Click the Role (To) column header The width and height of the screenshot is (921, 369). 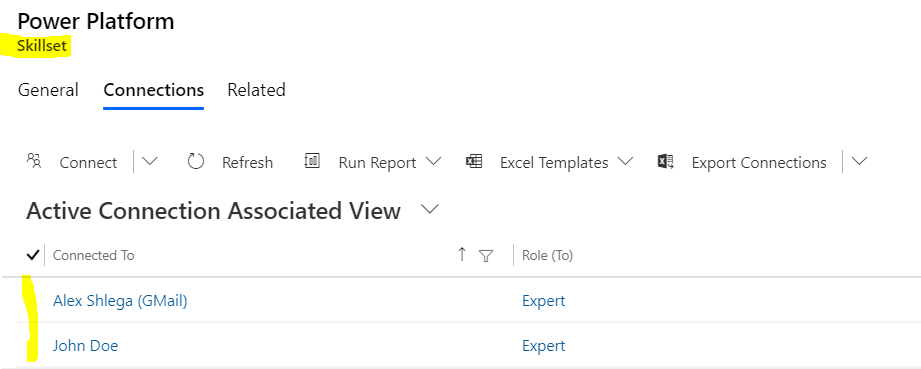click(547, 255)
